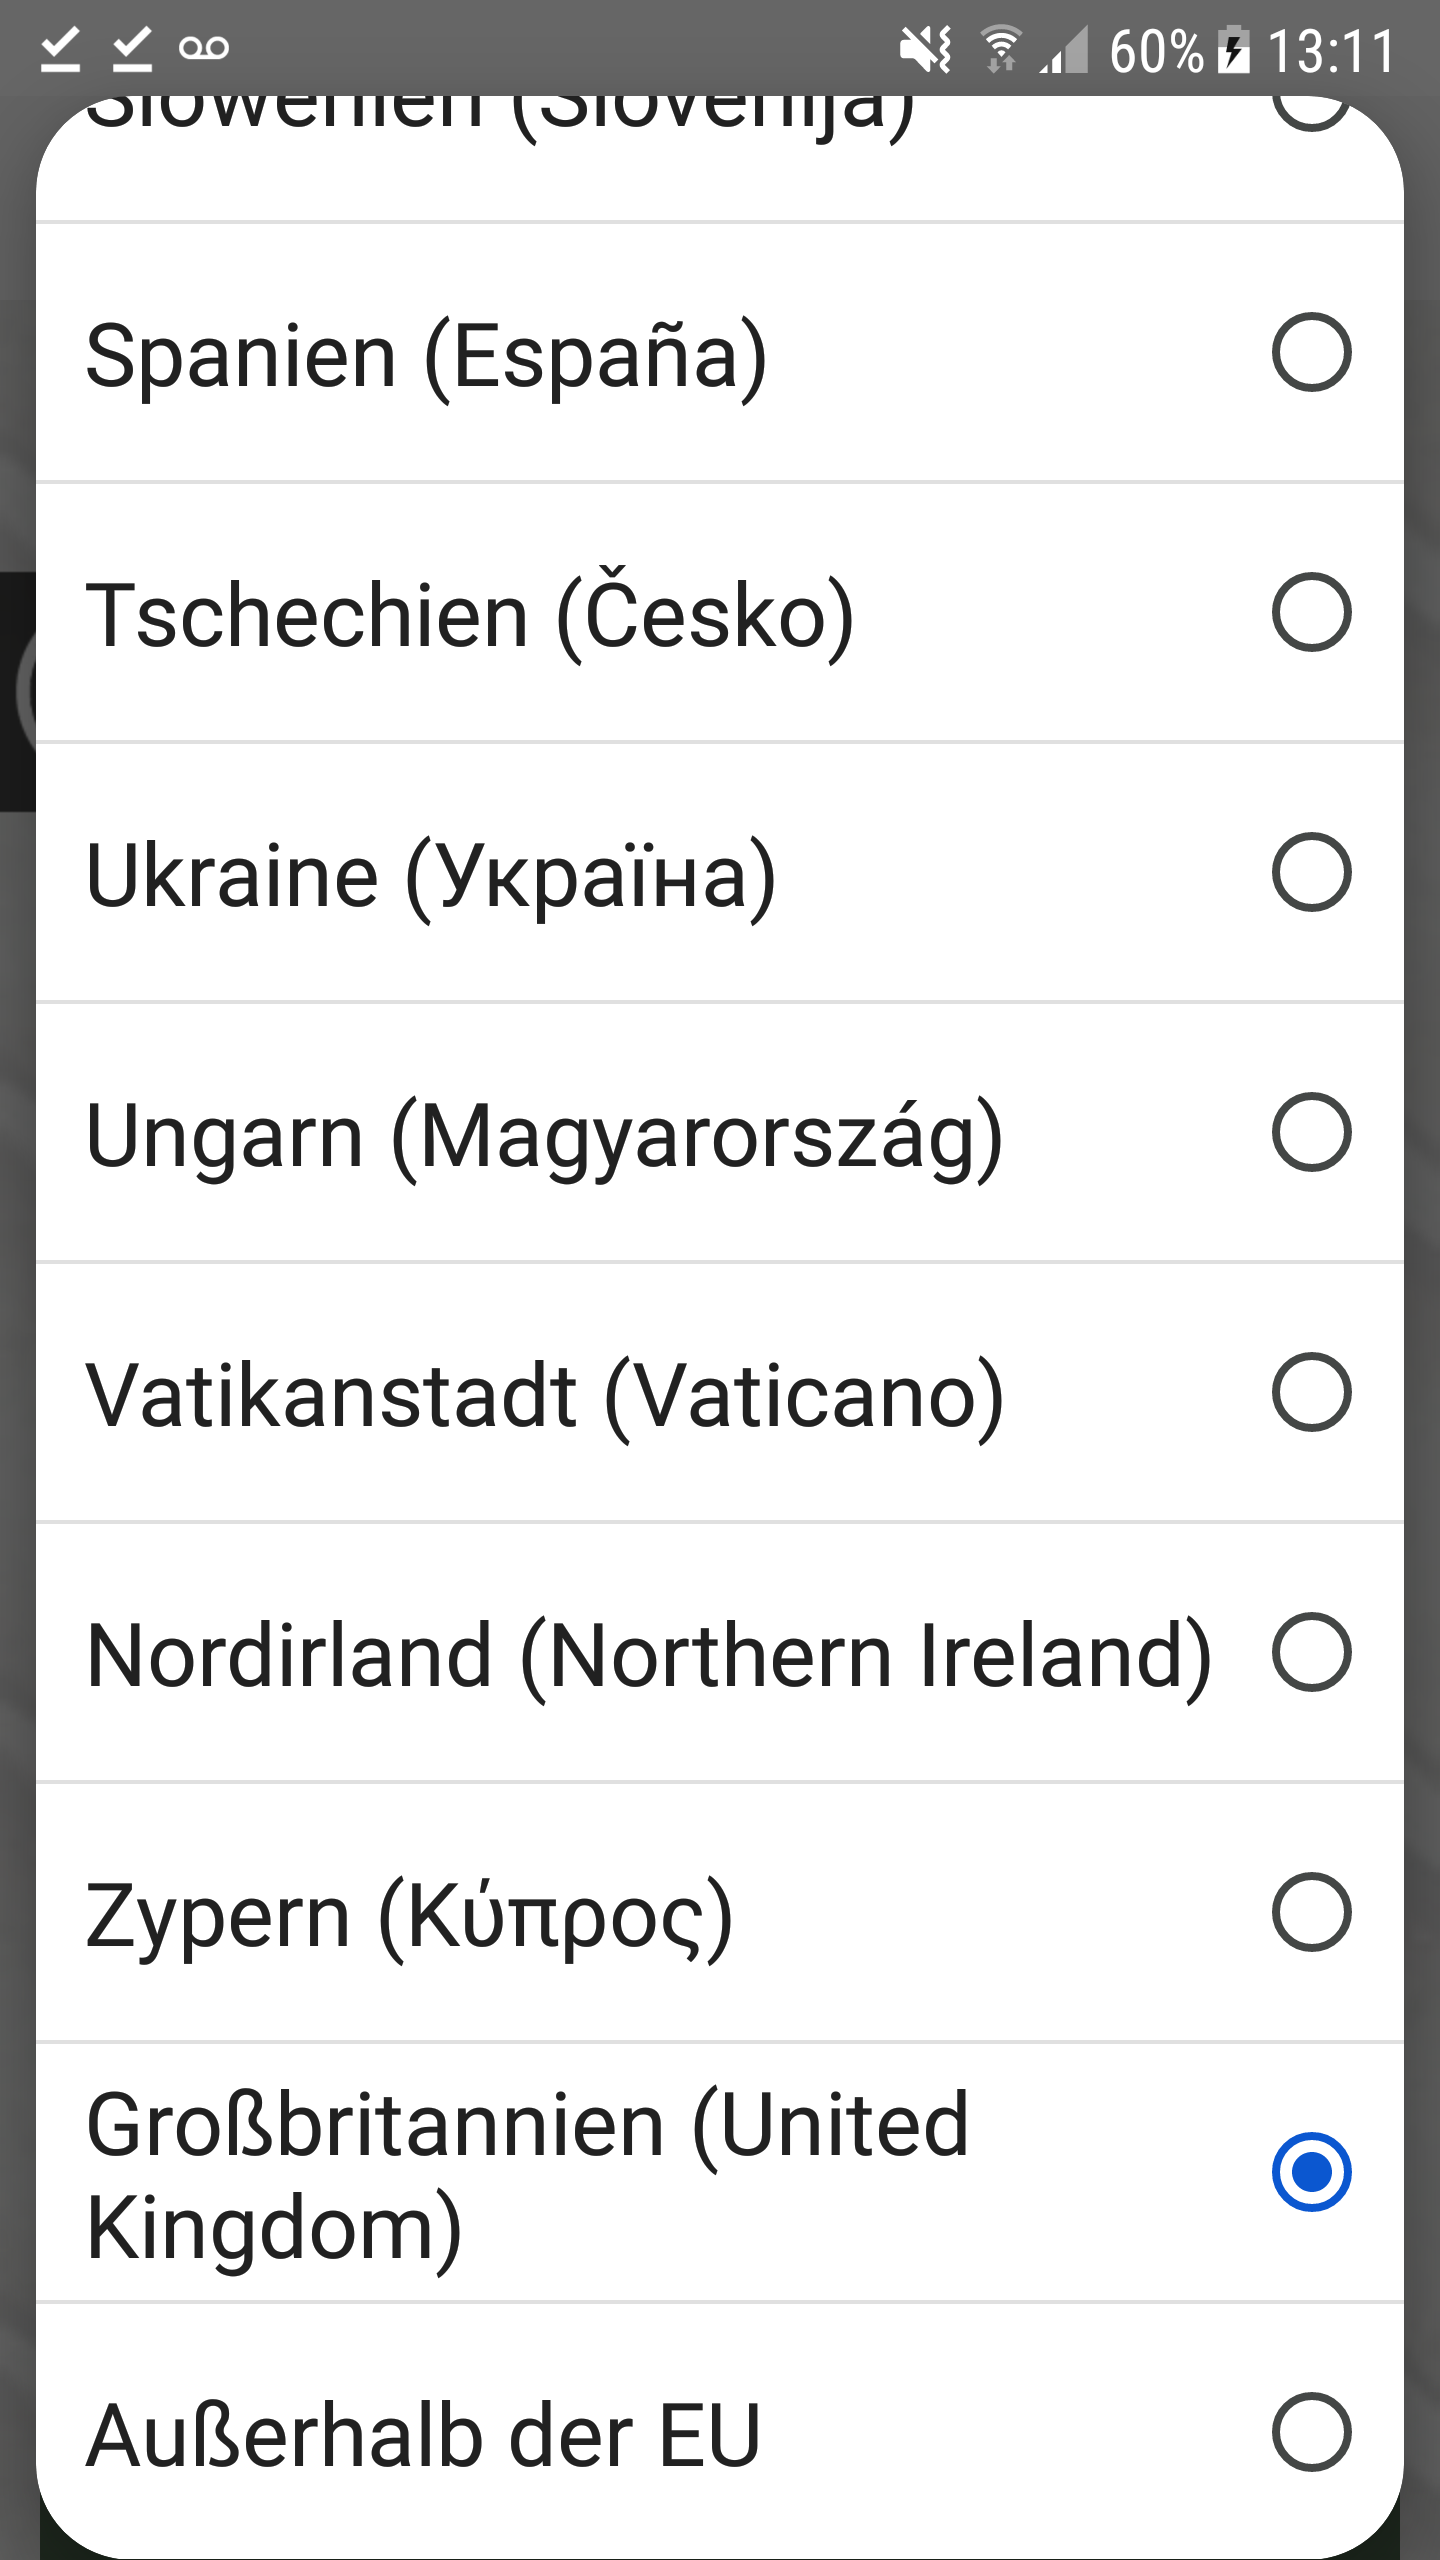This screenshot has height=2560, width=1440.
Task: Select Ungarn (Magyarország)
Action: pos(1311,1131)
